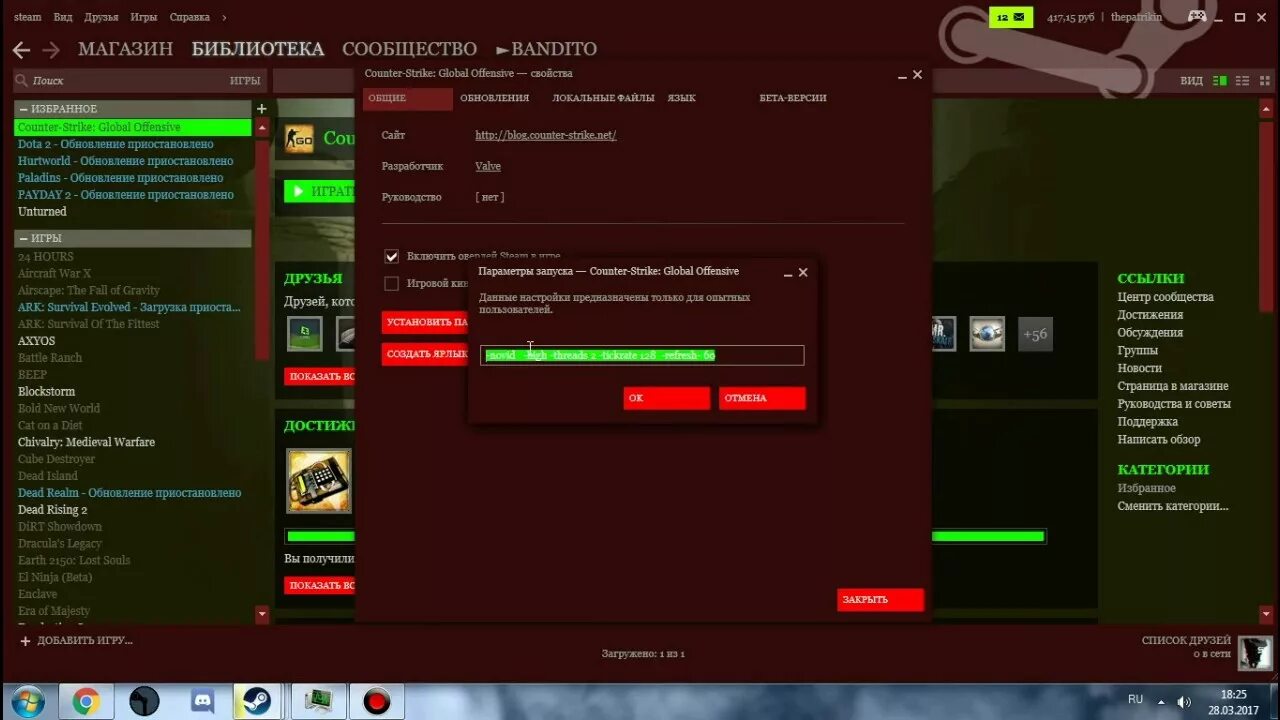Image resolution: width=1280 pixels, height=720 pixels.
Task: Open the language indicator RU in tray
Action: point(1136,700)
